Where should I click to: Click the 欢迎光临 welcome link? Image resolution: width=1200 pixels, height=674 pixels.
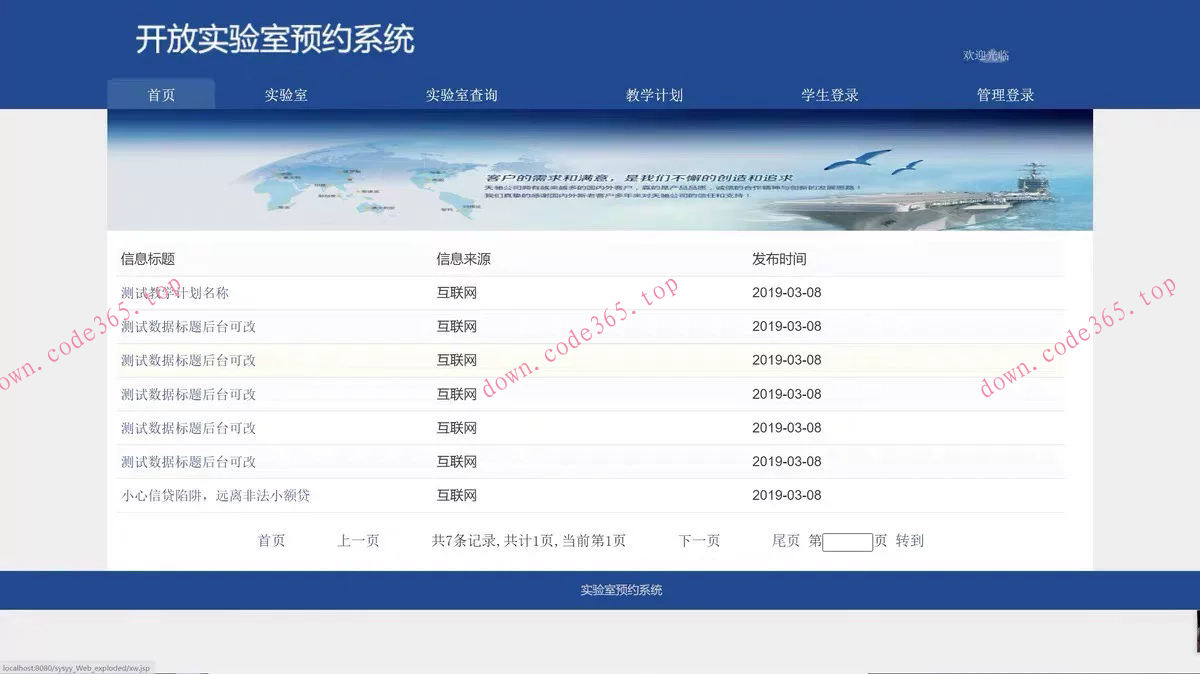(986, 56)
